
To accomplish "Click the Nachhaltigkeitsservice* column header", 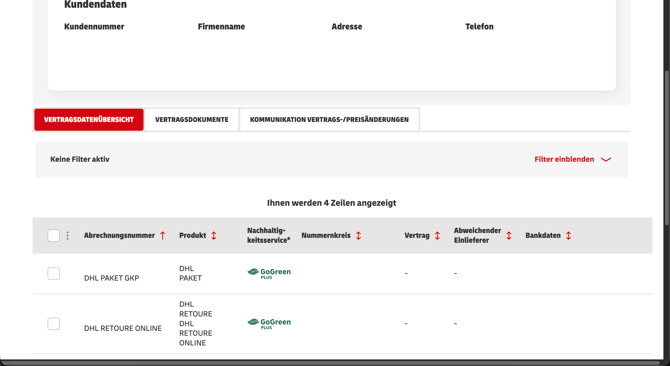I will click(268, 235).
